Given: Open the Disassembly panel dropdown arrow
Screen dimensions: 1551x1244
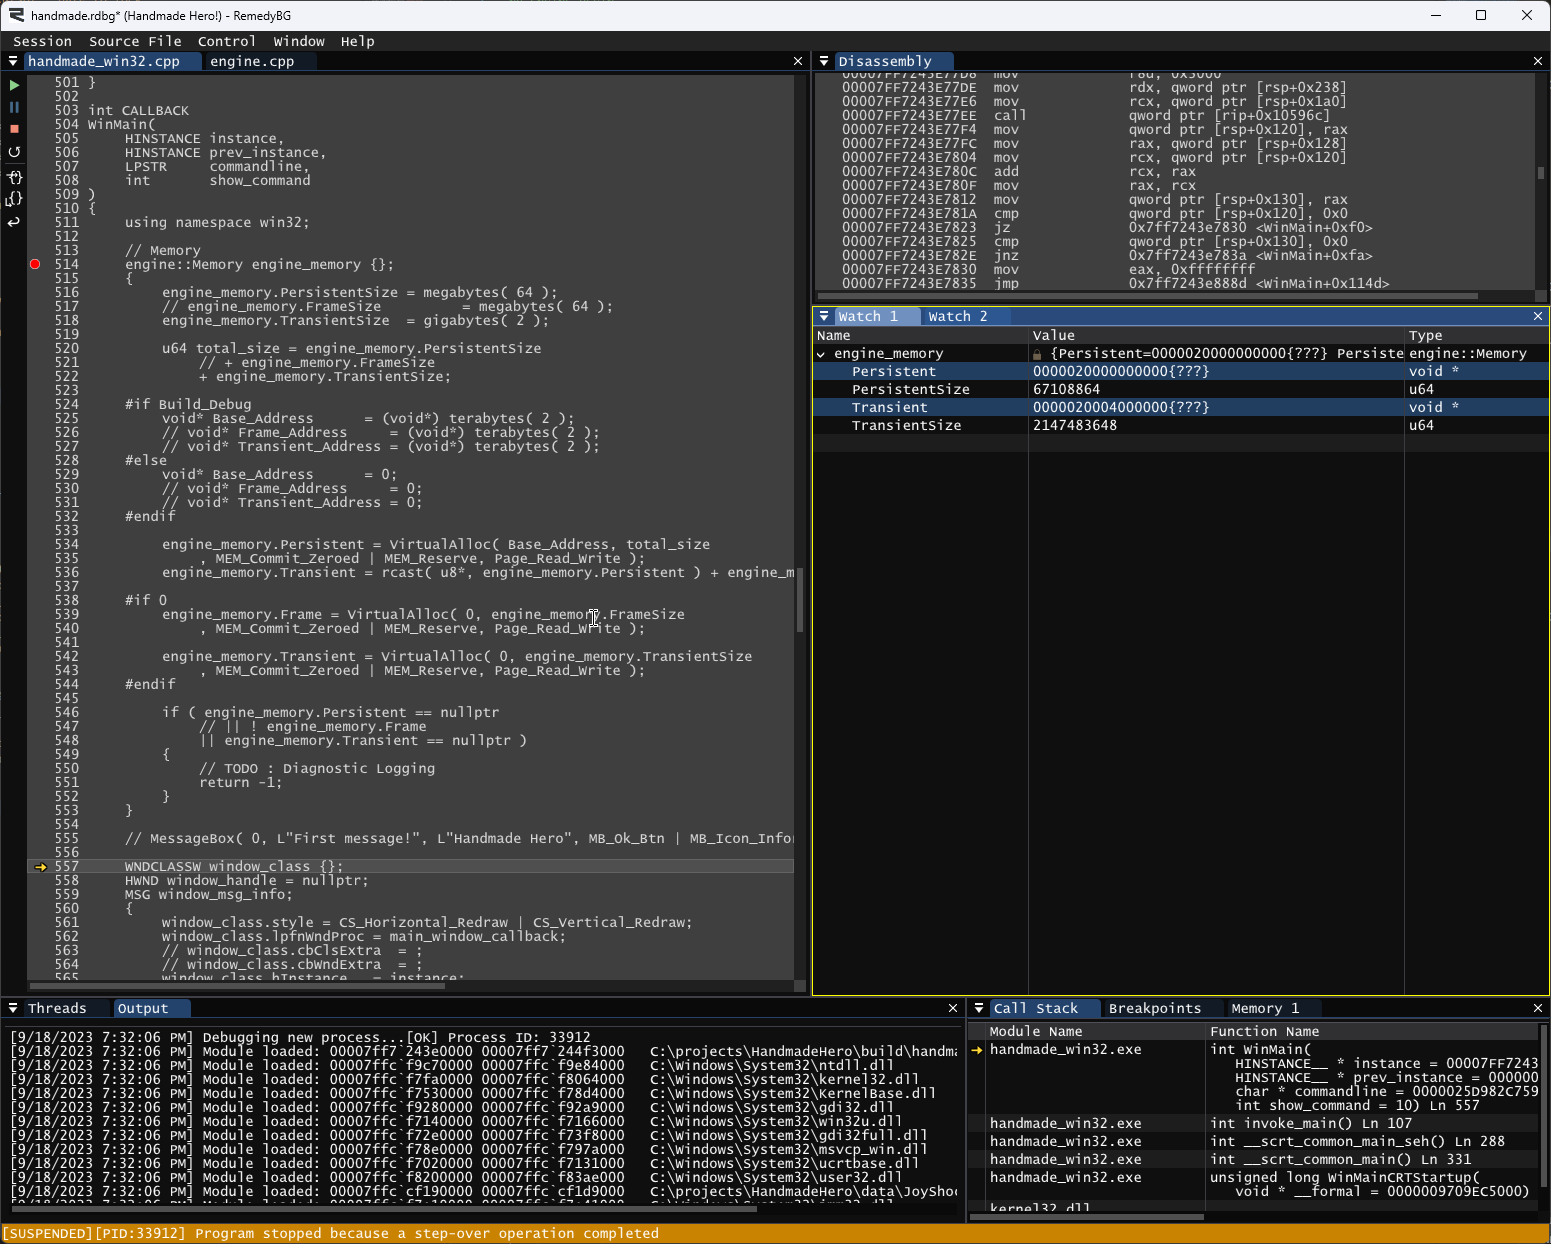Looking at the screenshot, I should [x=824, y=61].
